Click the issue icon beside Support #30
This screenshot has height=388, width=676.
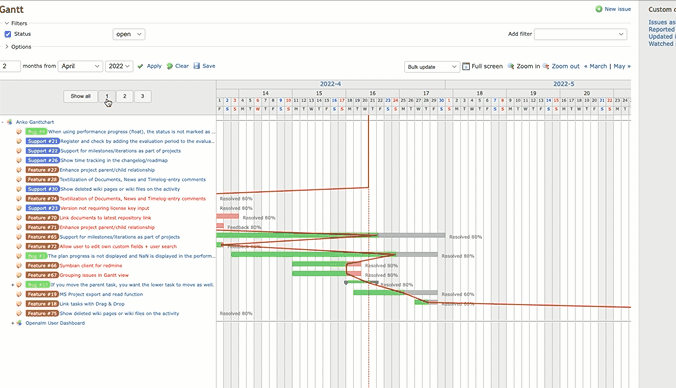[19, 189]
